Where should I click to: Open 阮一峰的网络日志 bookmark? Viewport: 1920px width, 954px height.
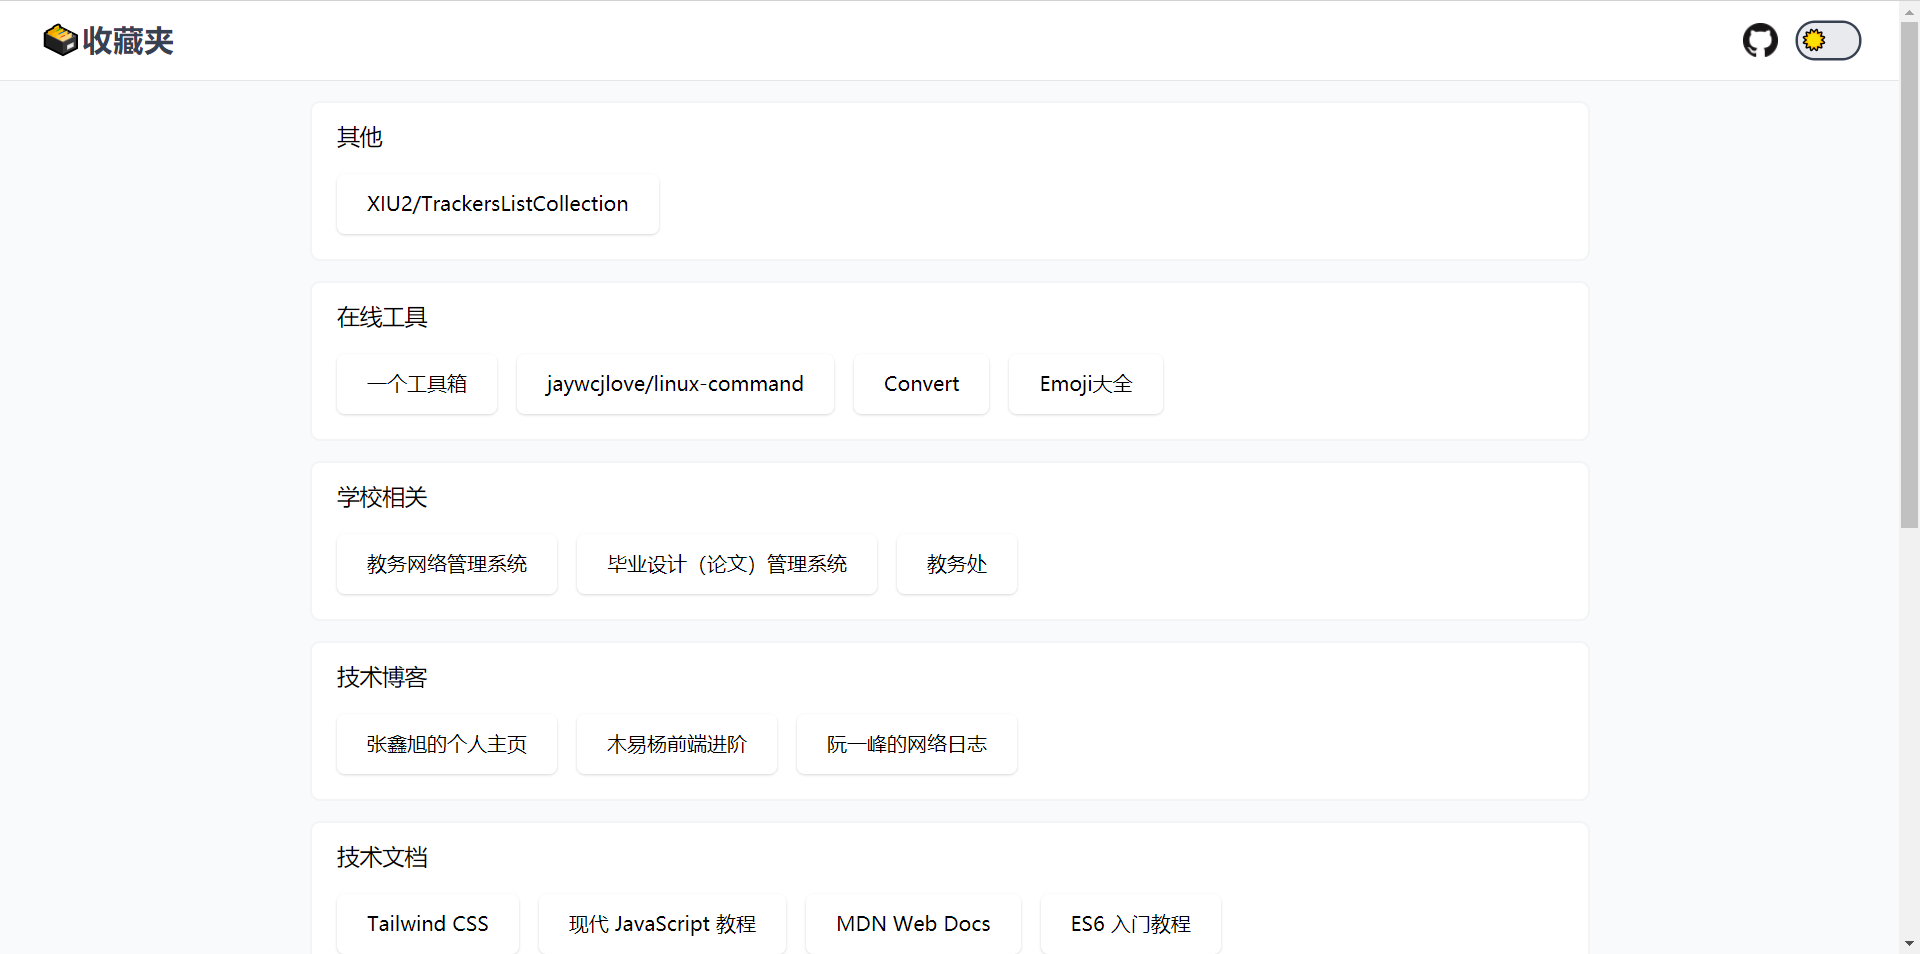click(907, 744)
